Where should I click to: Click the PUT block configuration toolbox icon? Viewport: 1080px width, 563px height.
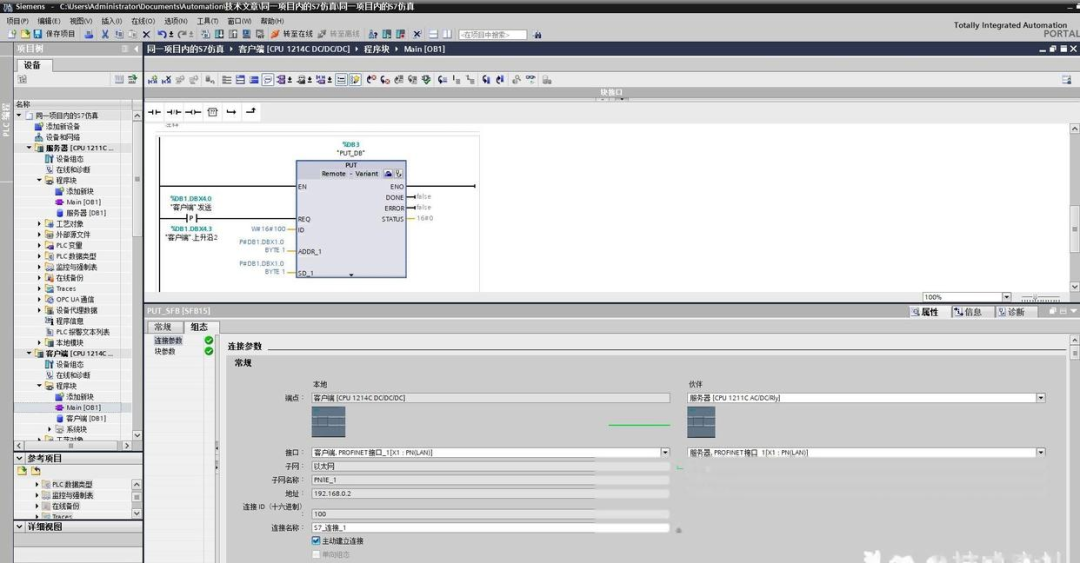(x=388, y=174)
